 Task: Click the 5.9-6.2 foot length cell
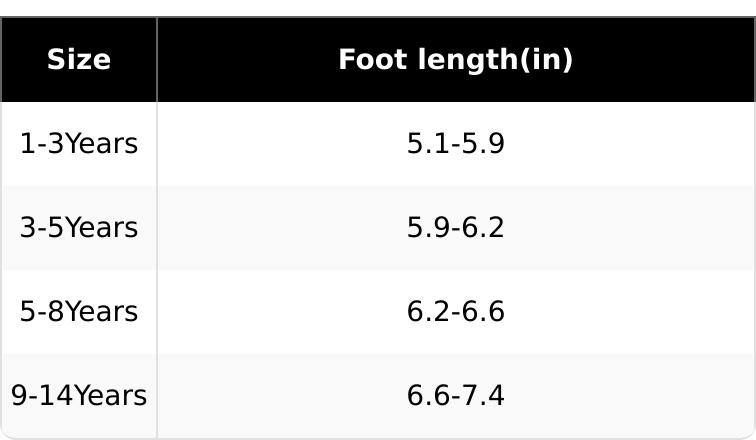[x=456, y=227]
